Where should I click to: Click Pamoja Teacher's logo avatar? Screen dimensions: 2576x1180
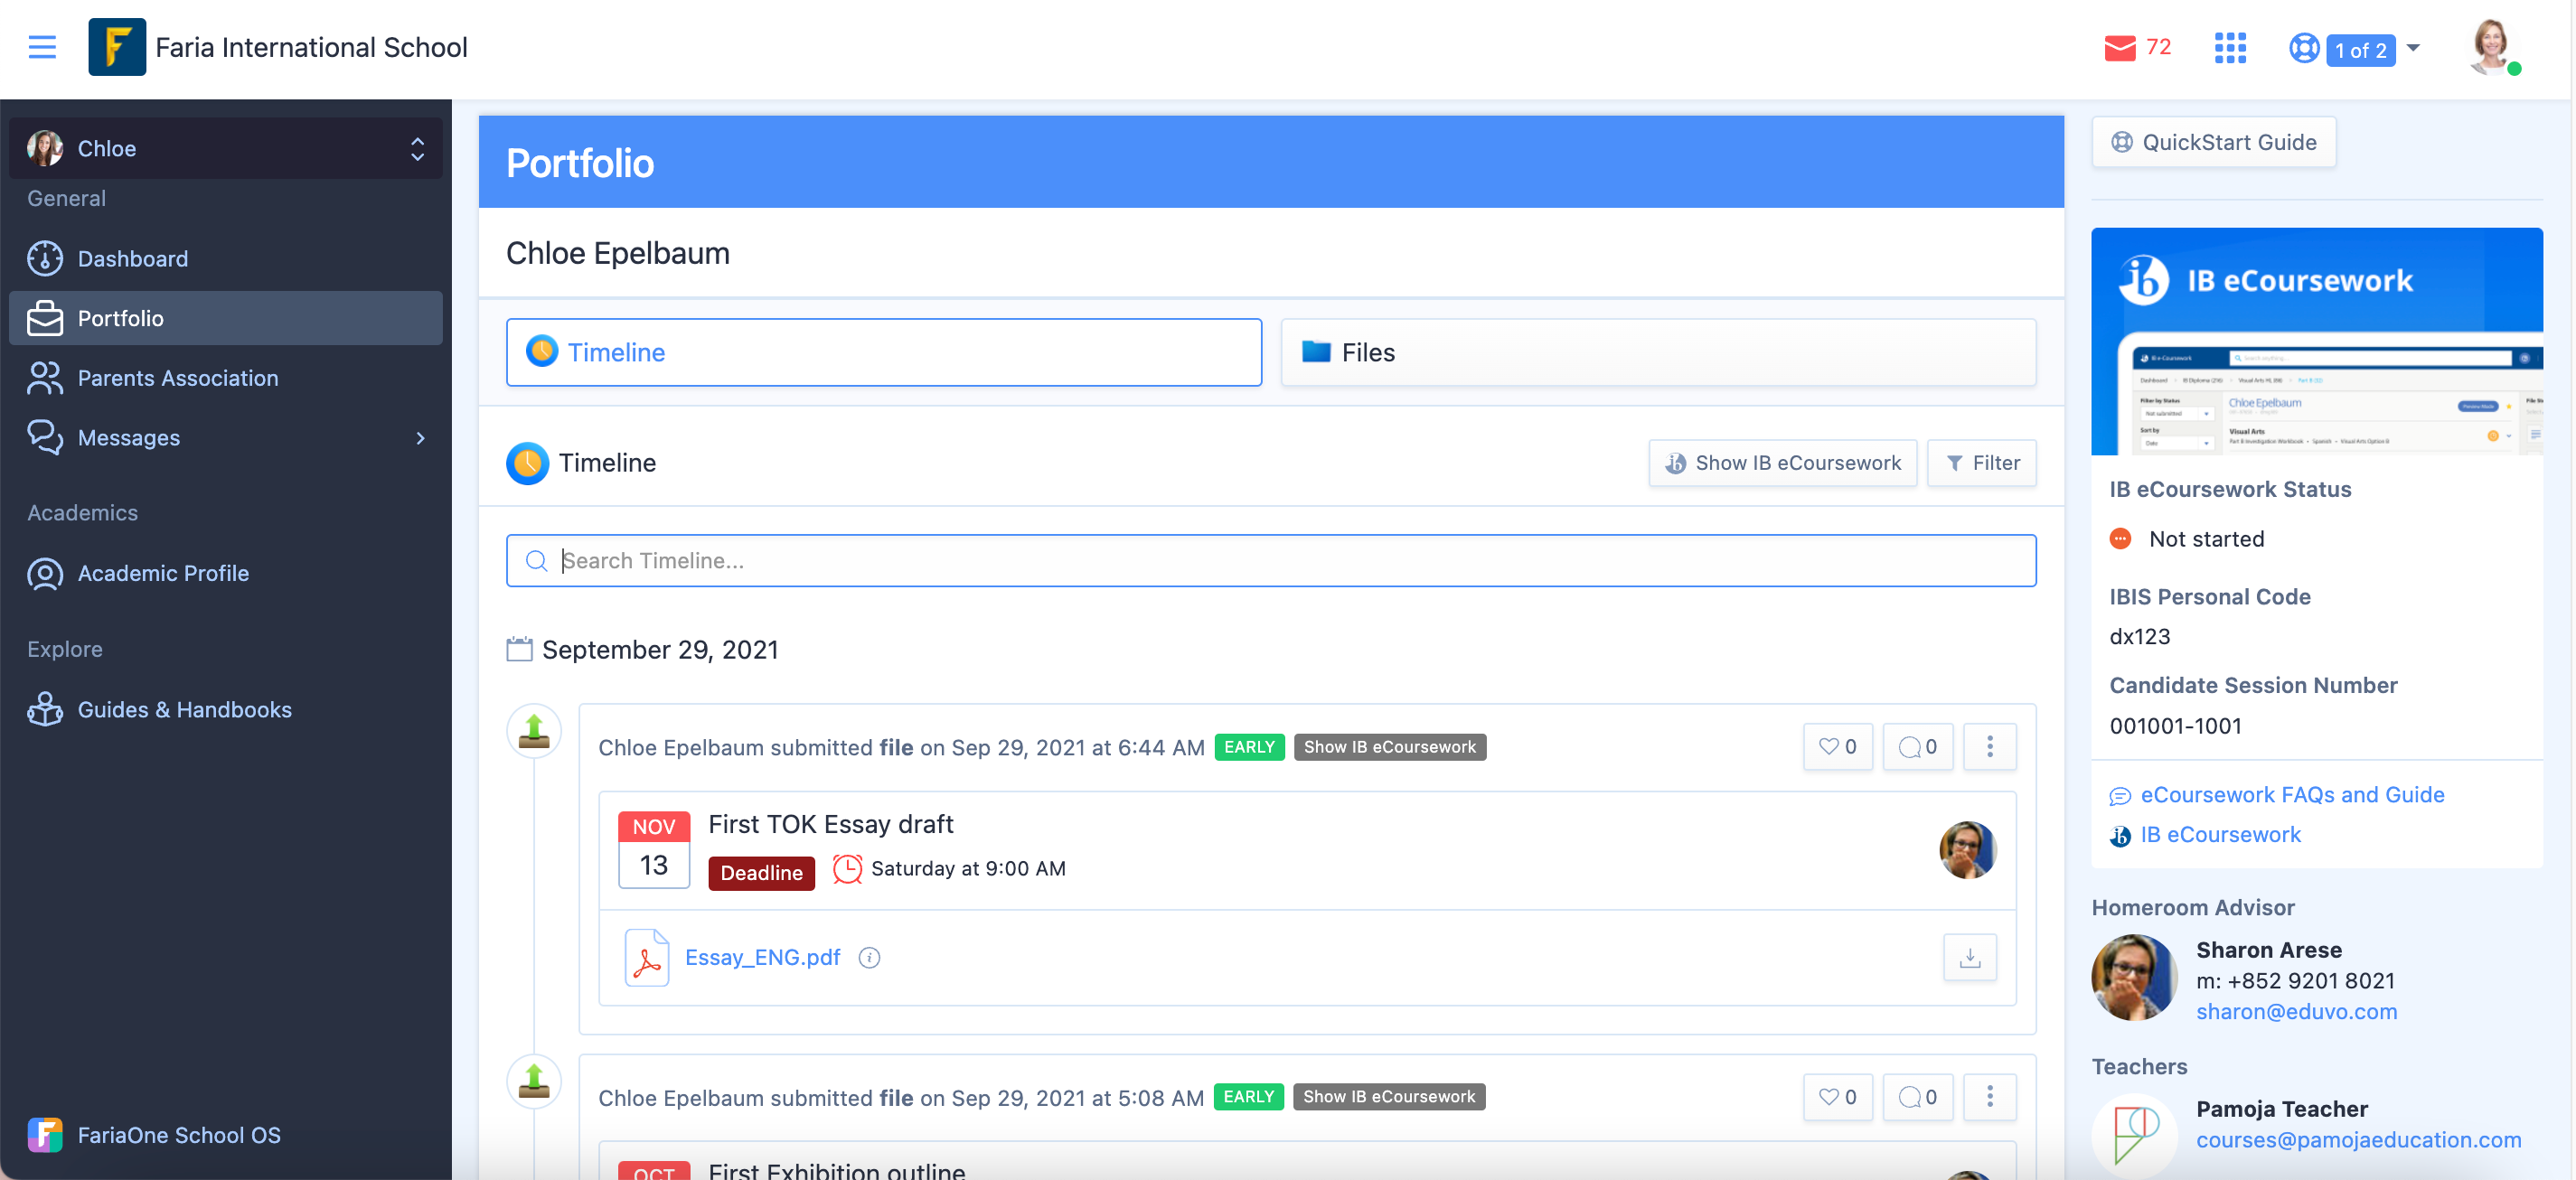(x=2134, y=1135)
